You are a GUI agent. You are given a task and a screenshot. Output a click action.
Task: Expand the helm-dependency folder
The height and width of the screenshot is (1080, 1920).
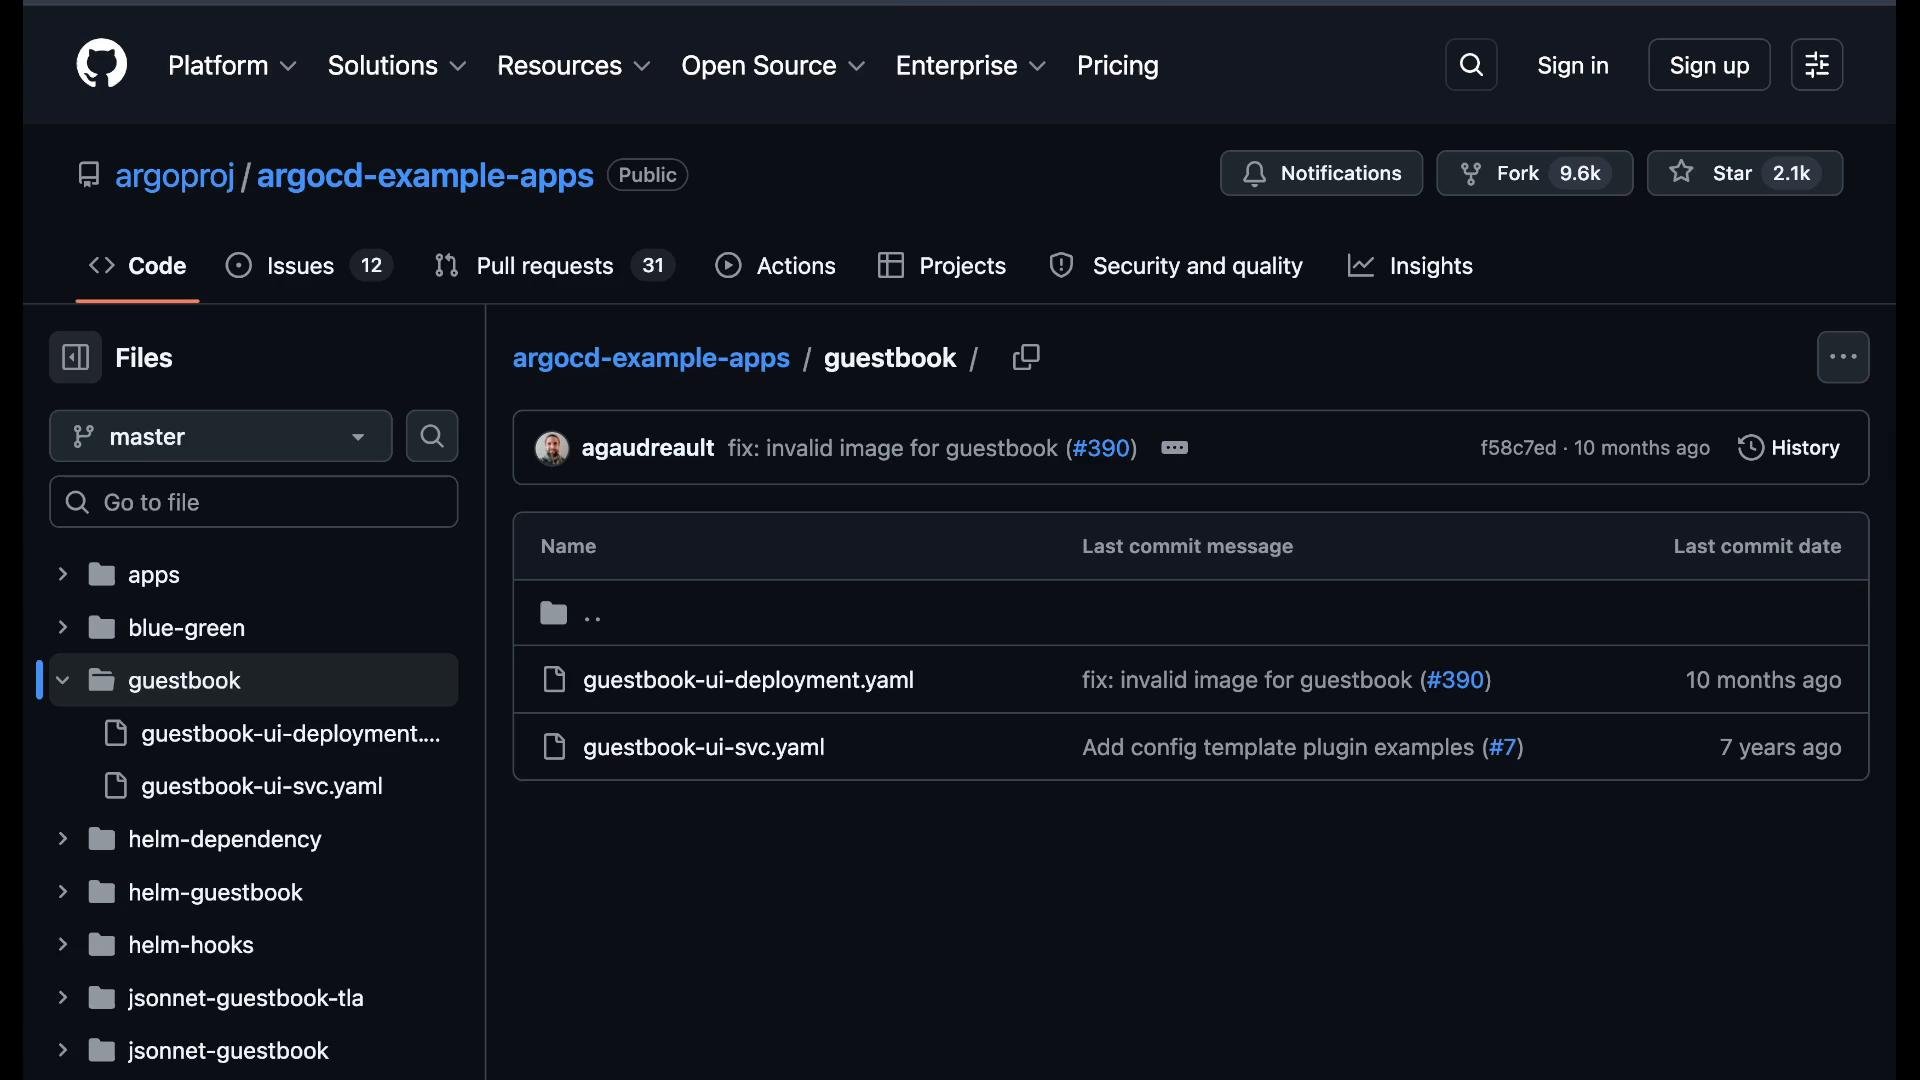pos(63,838)
